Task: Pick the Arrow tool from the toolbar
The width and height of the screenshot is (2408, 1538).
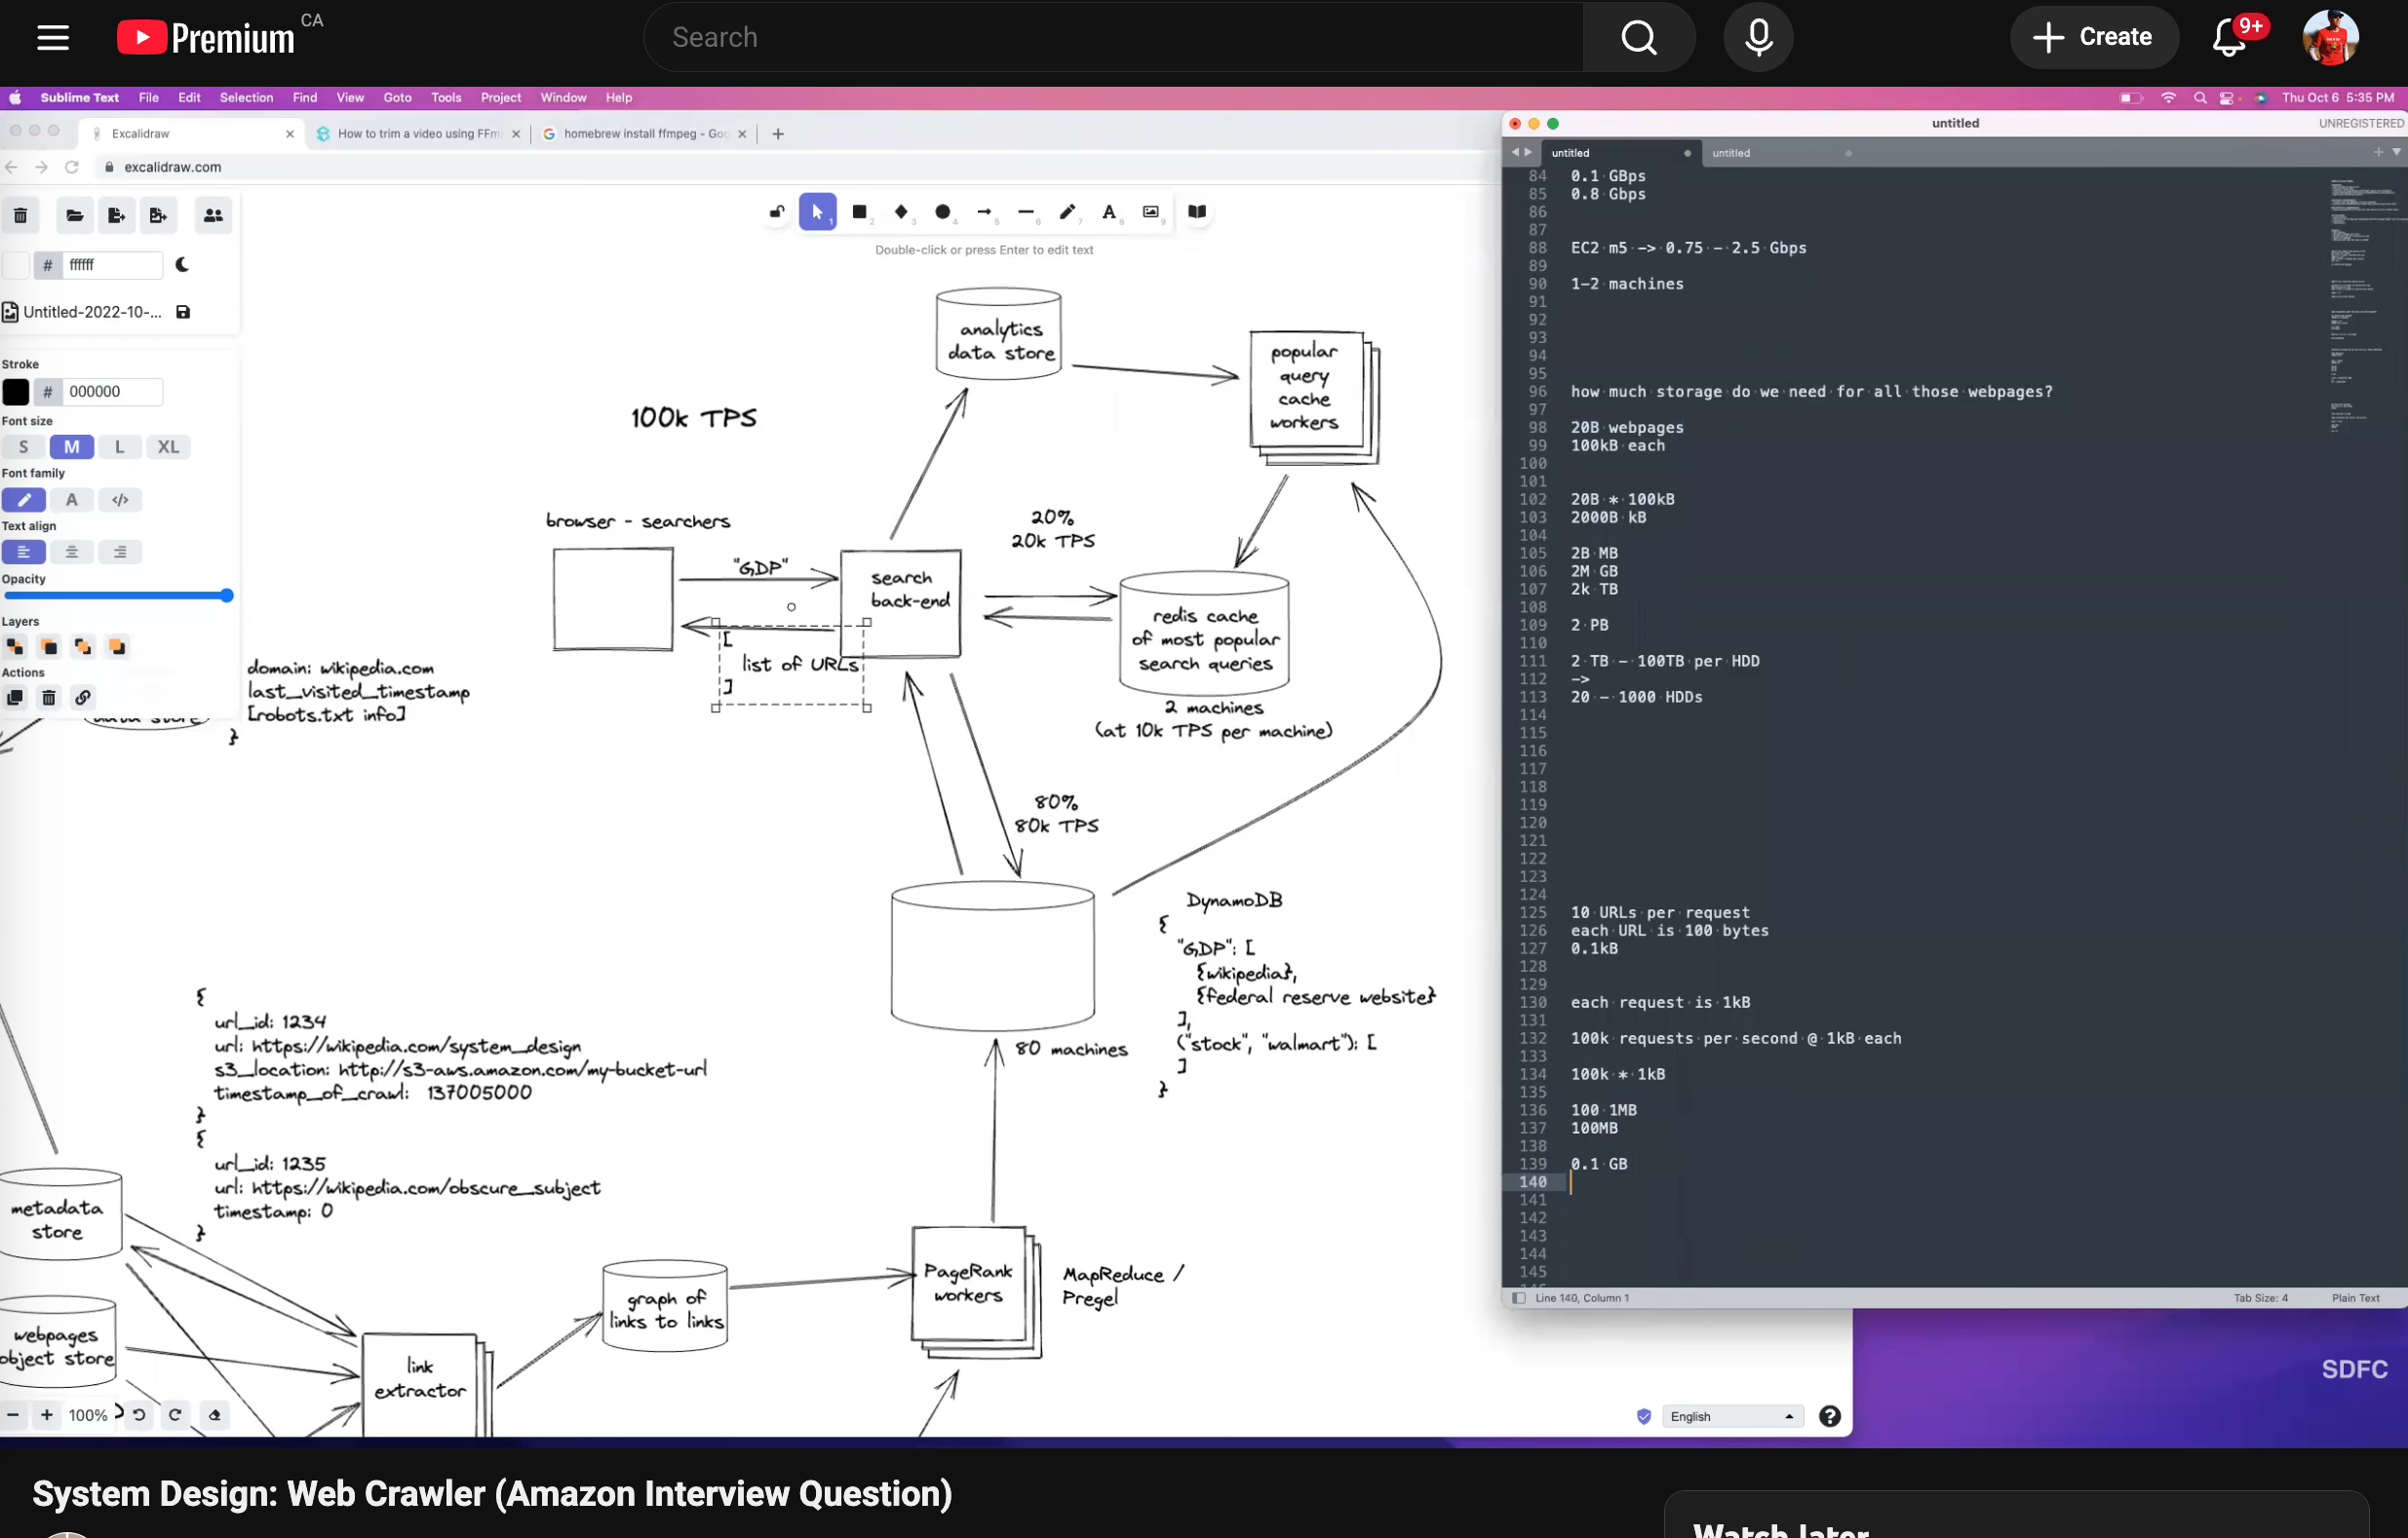Action: tap(984, 212)
